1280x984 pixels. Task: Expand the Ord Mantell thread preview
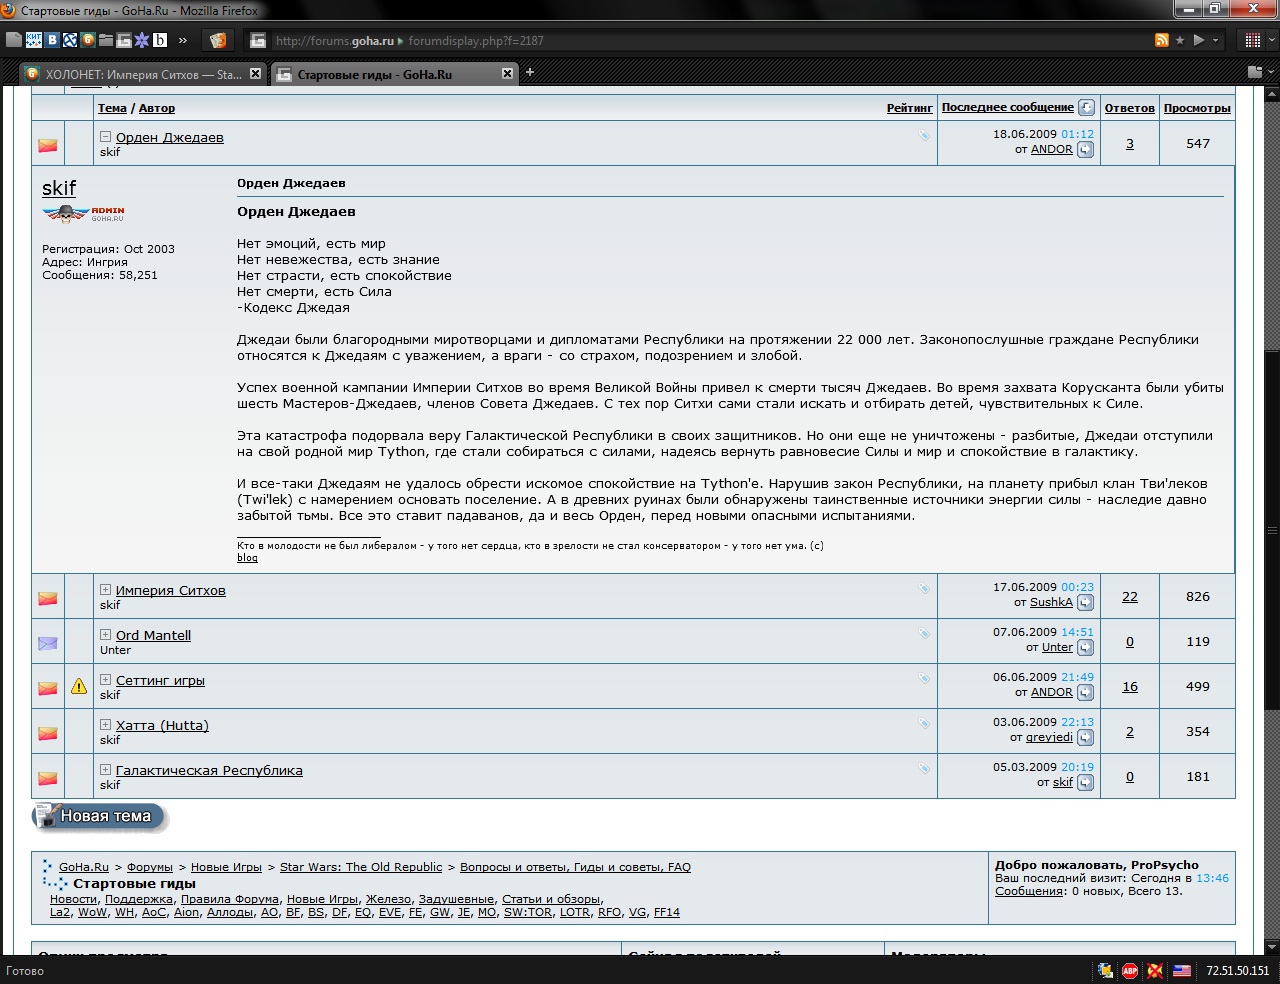pos(105,635)
